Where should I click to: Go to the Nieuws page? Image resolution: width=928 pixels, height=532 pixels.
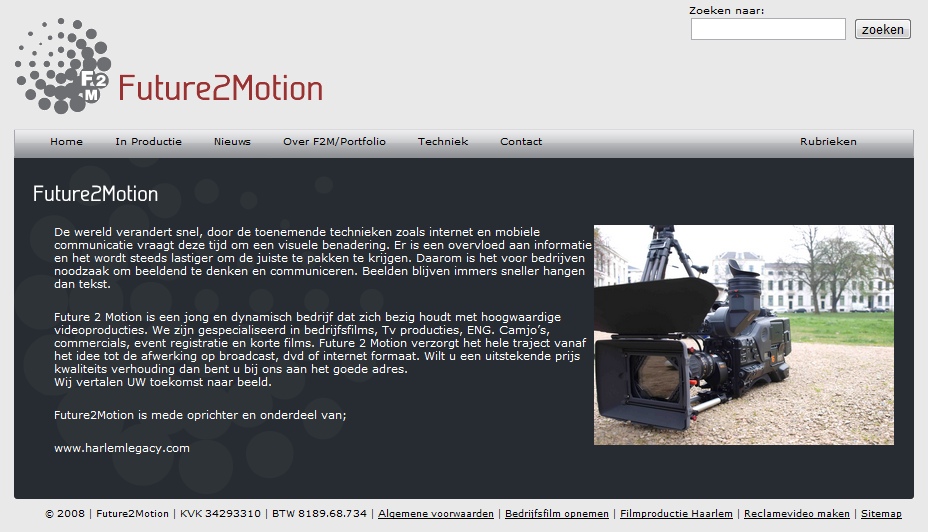(232, 141)
